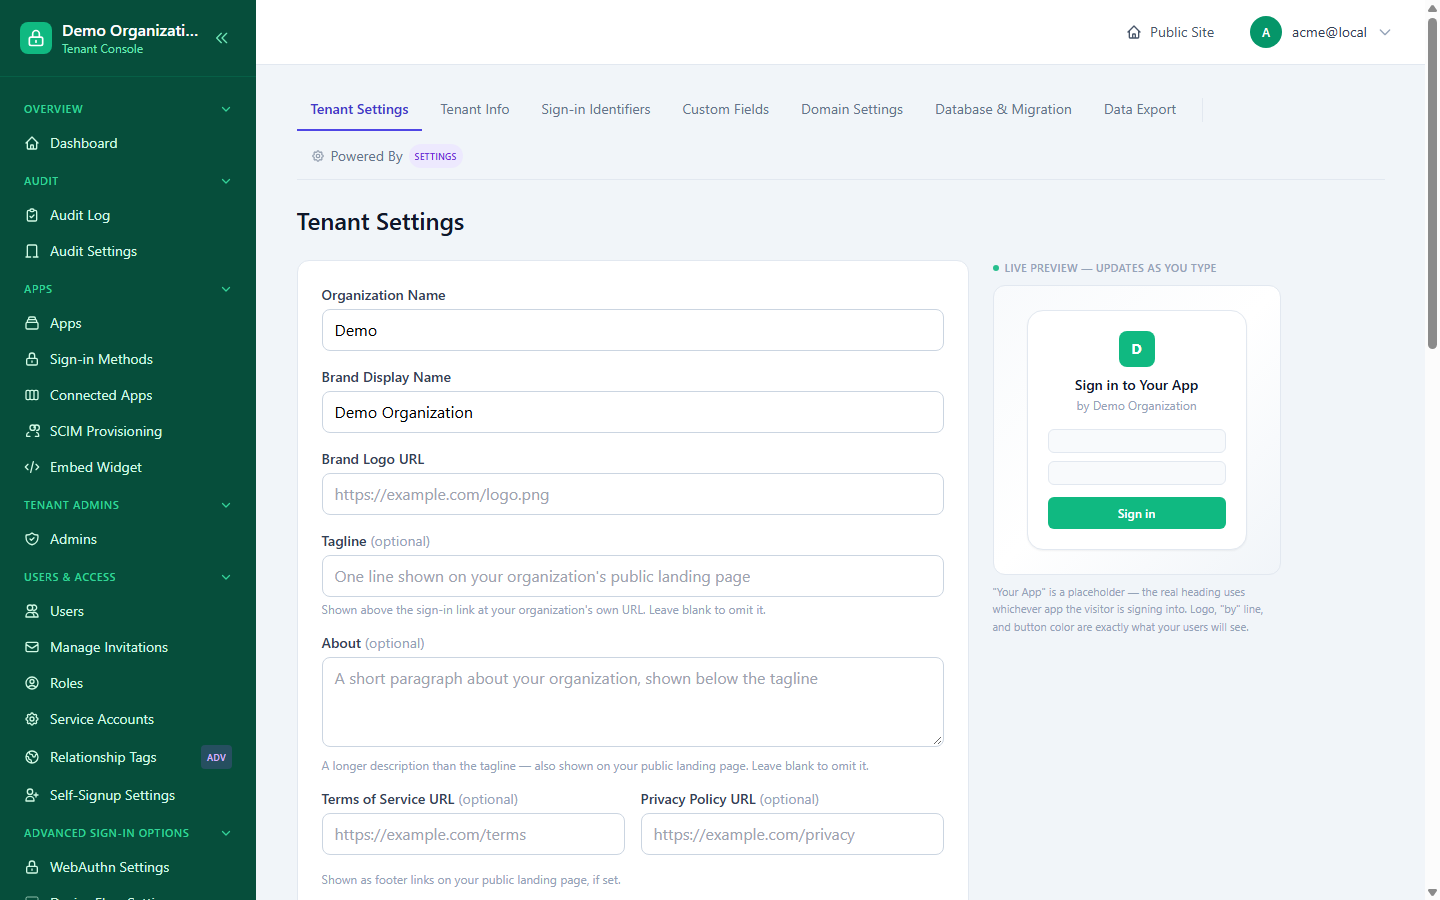
Task: Click the Audit Log clipboard icon
Action: (32, 215)
